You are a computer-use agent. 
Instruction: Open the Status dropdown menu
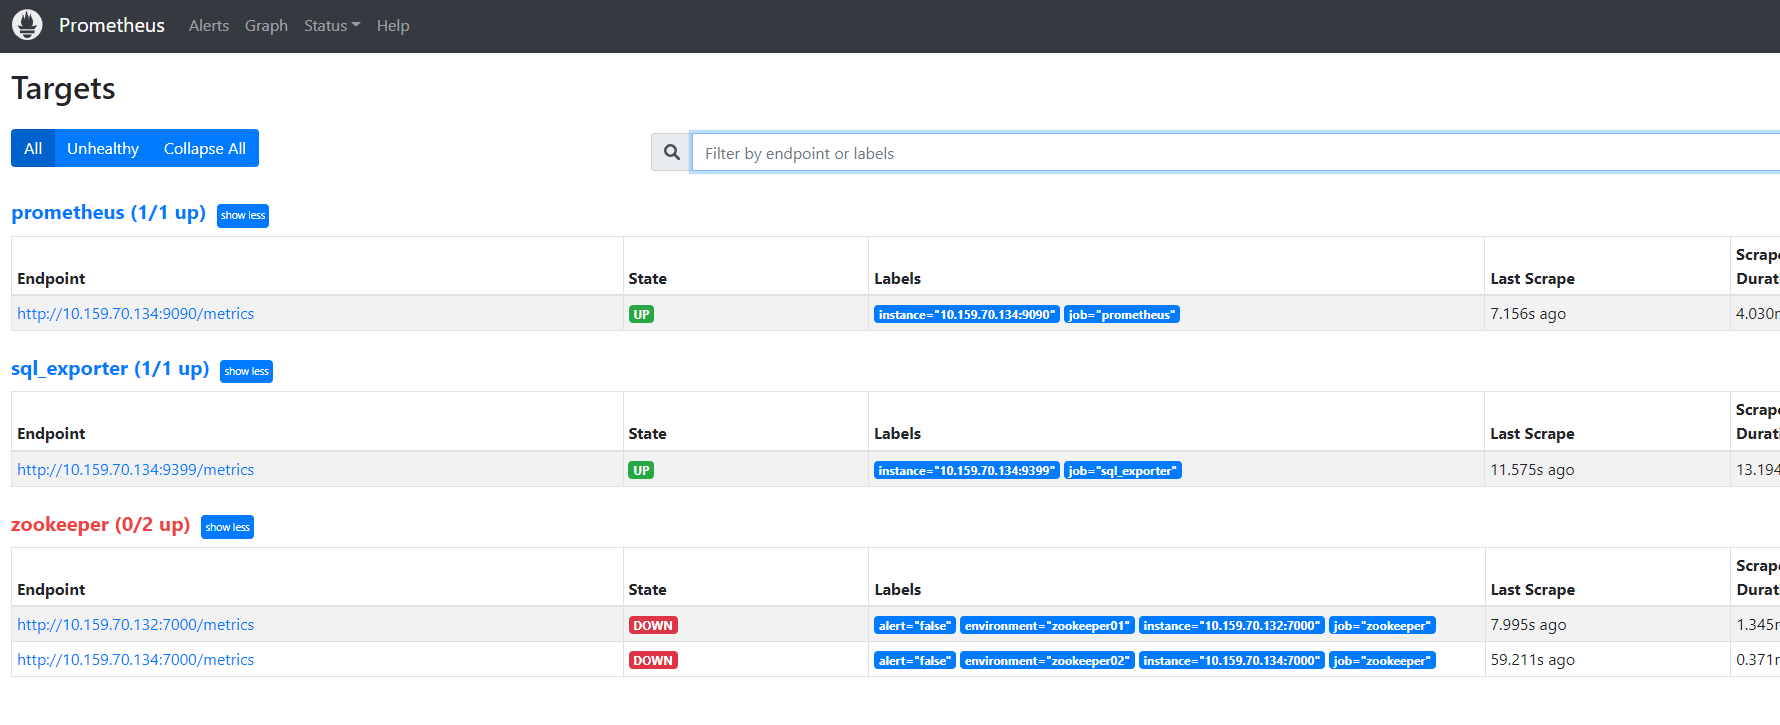point(331,26)
